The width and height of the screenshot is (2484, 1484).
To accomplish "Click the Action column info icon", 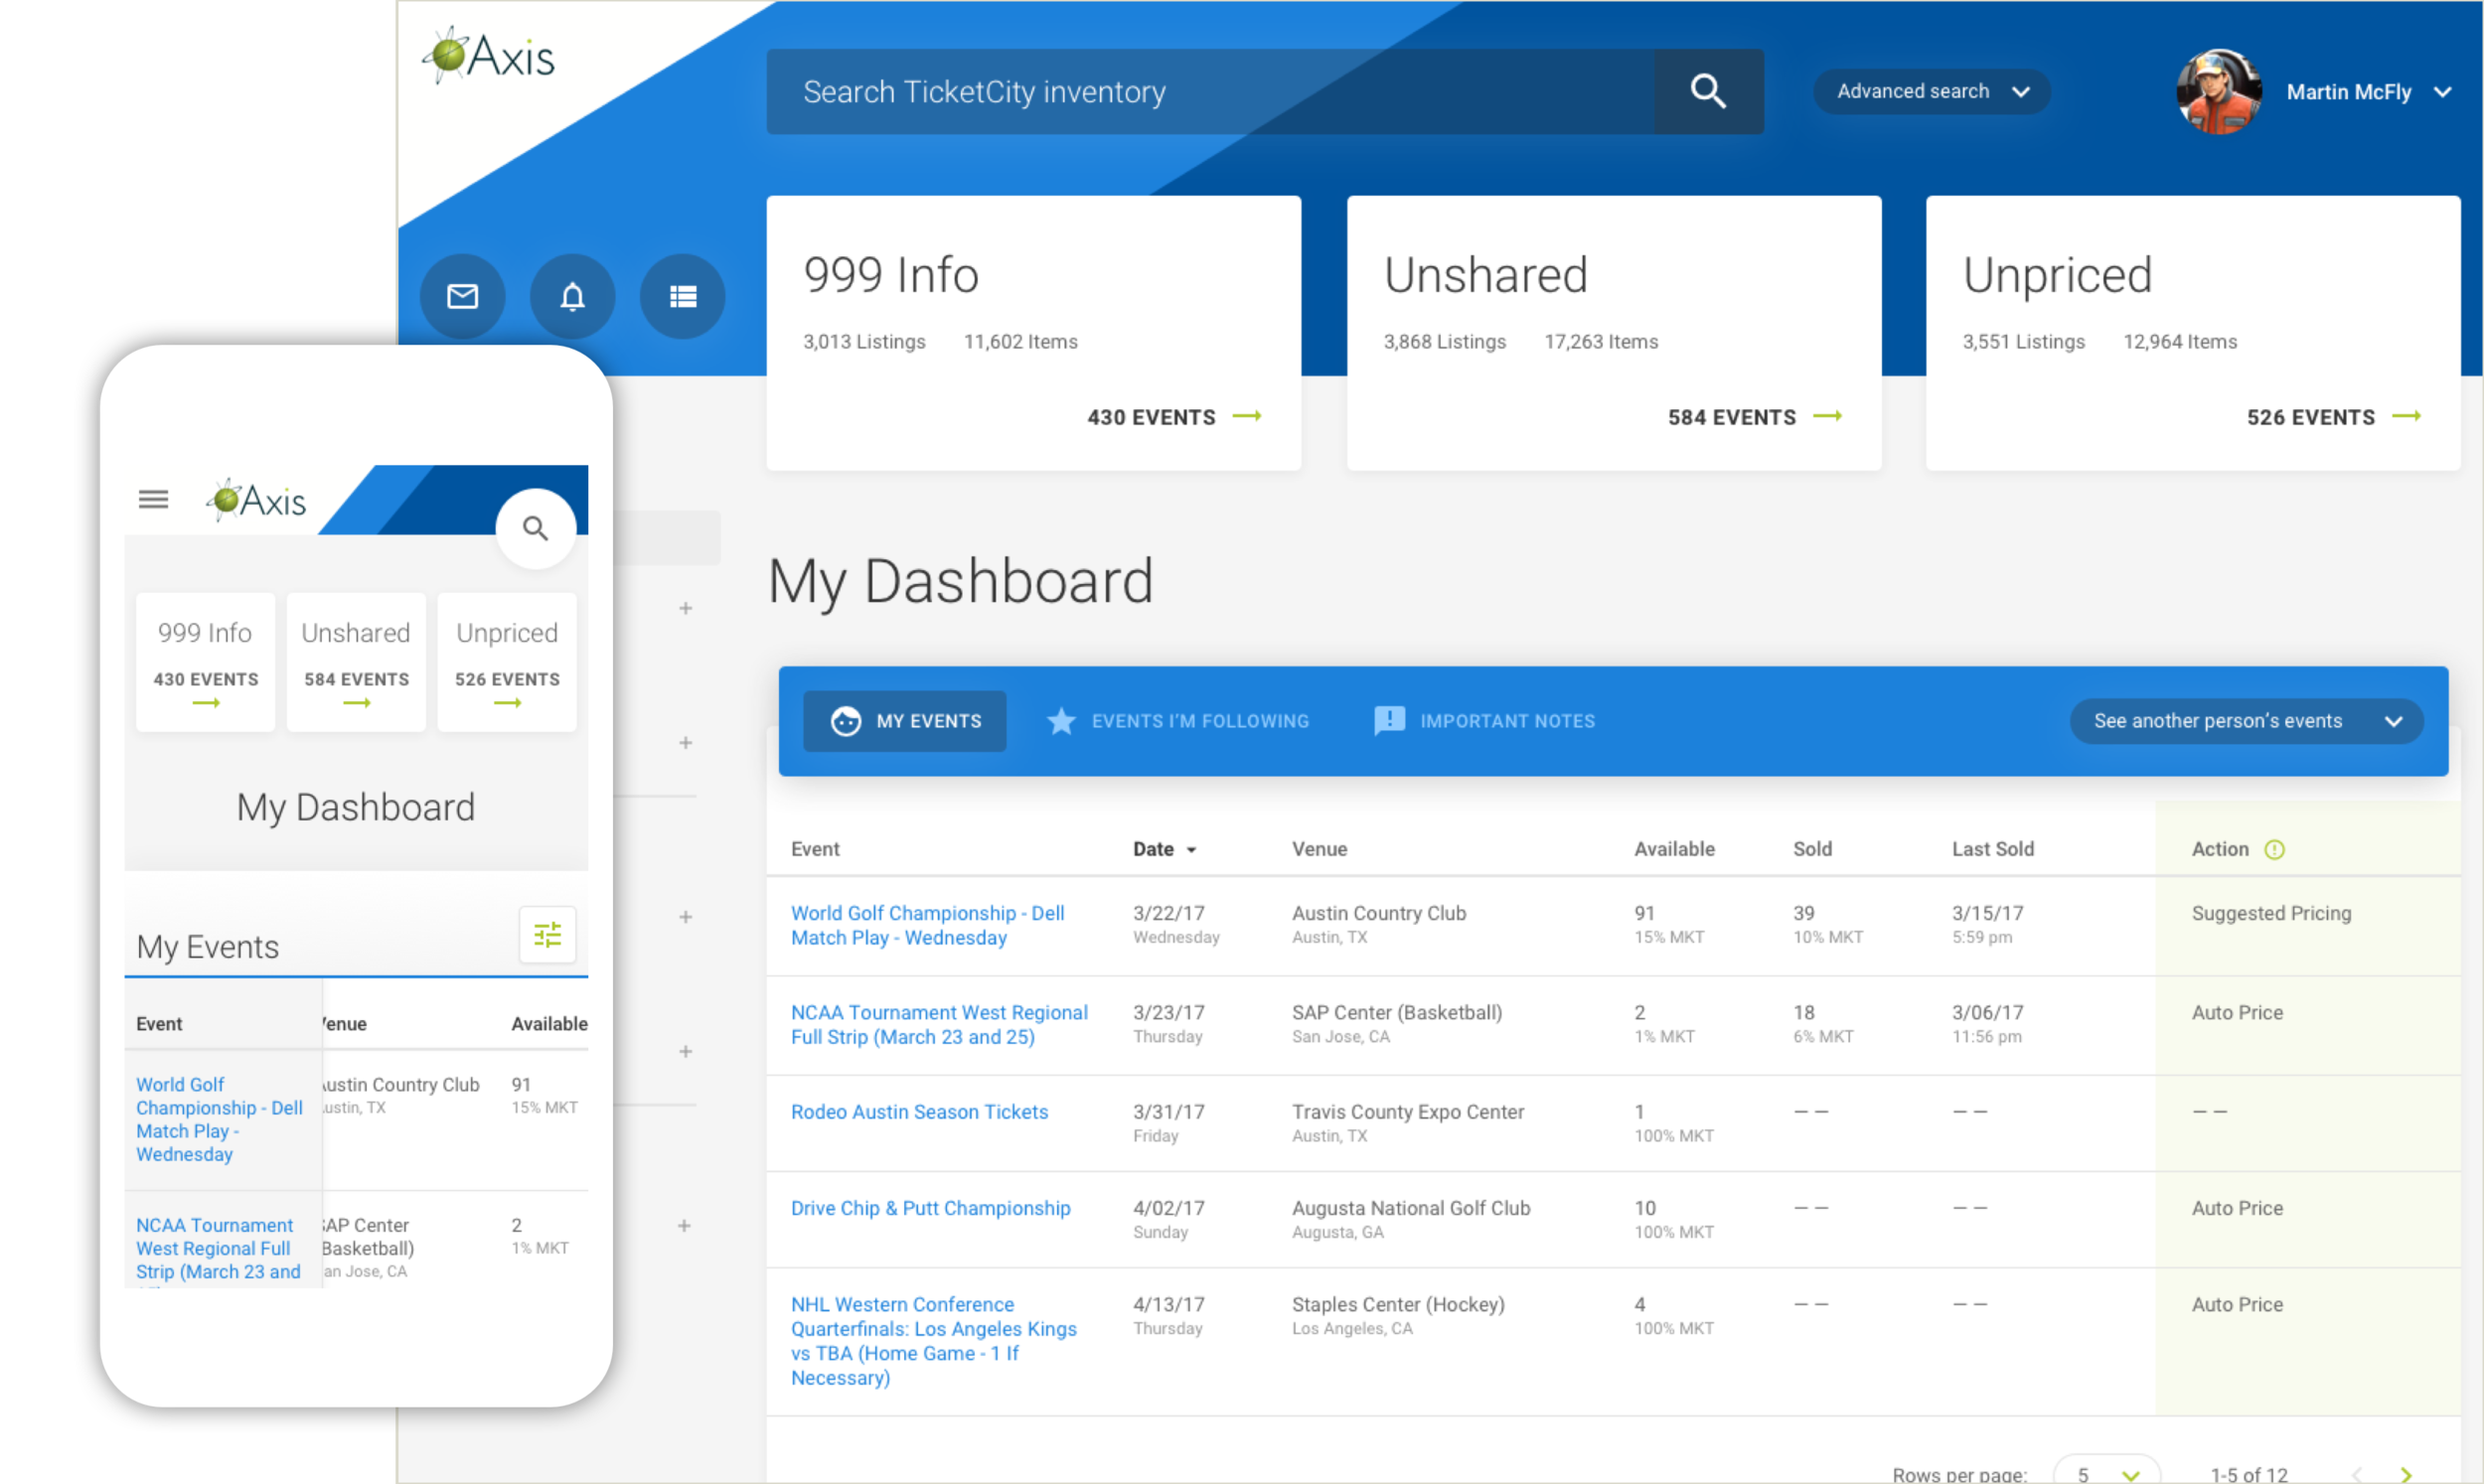I will click(x=2274, y=849).
